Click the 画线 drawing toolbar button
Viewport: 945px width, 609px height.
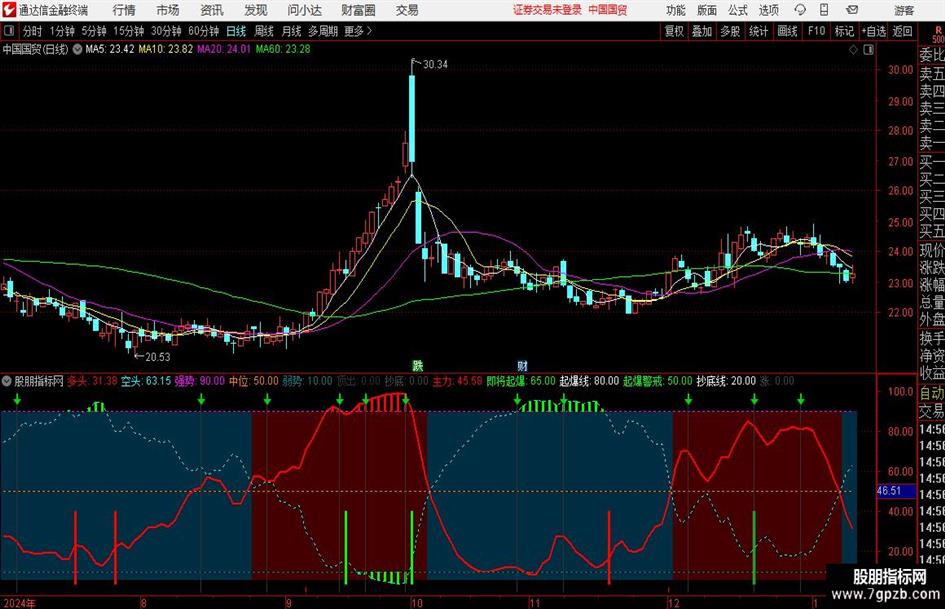(x=787, y=31)
